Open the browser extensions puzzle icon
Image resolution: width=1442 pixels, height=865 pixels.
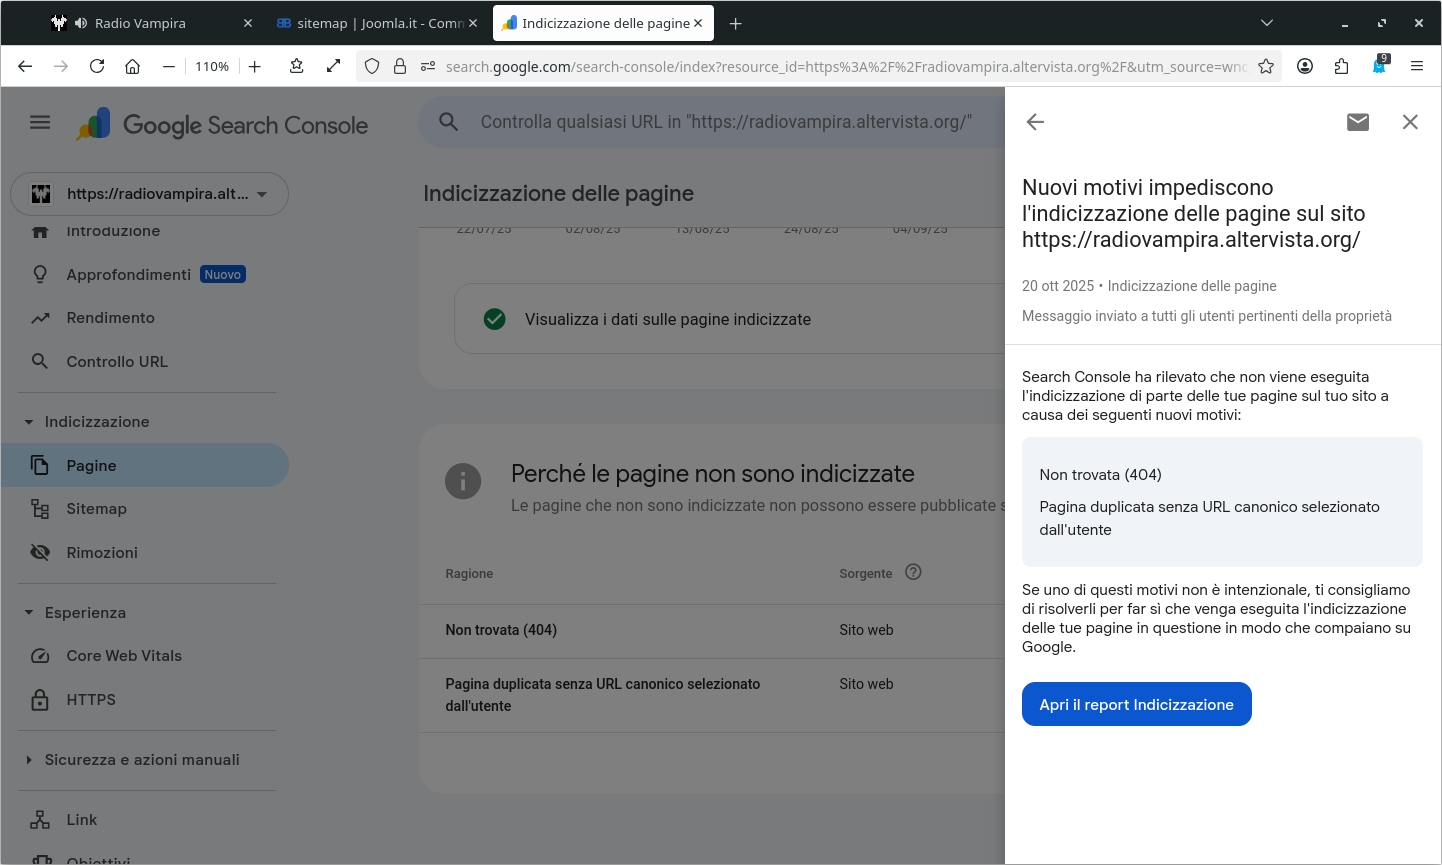click(x=1341, y=66)
